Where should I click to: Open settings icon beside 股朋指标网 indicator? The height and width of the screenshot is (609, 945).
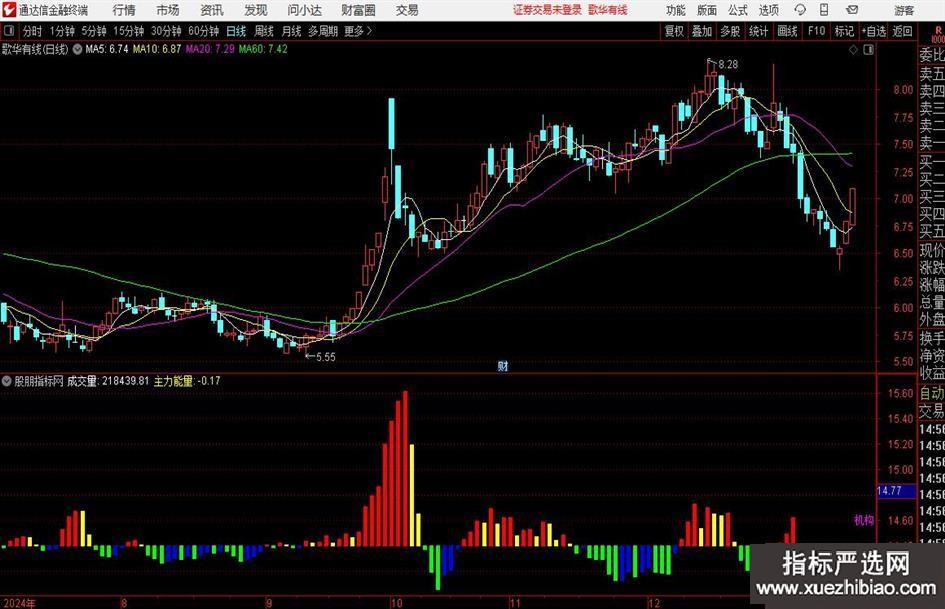(x=7, y=381)
